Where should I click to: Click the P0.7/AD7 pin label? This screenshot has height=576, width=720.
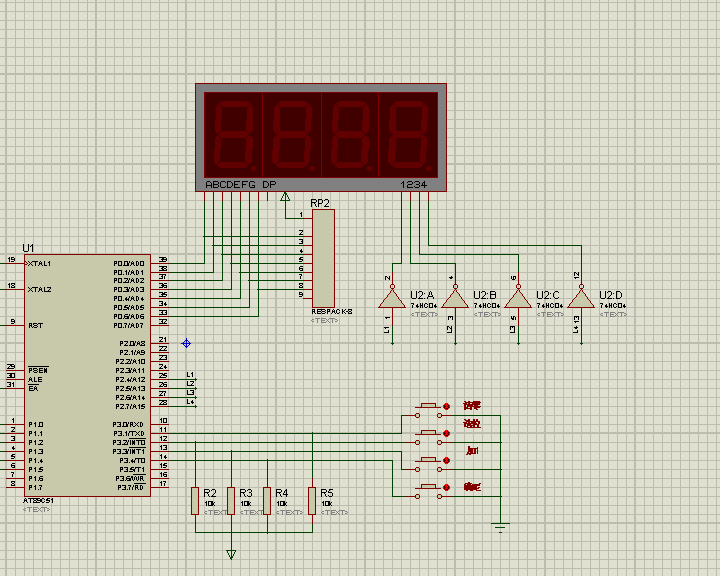129,326
